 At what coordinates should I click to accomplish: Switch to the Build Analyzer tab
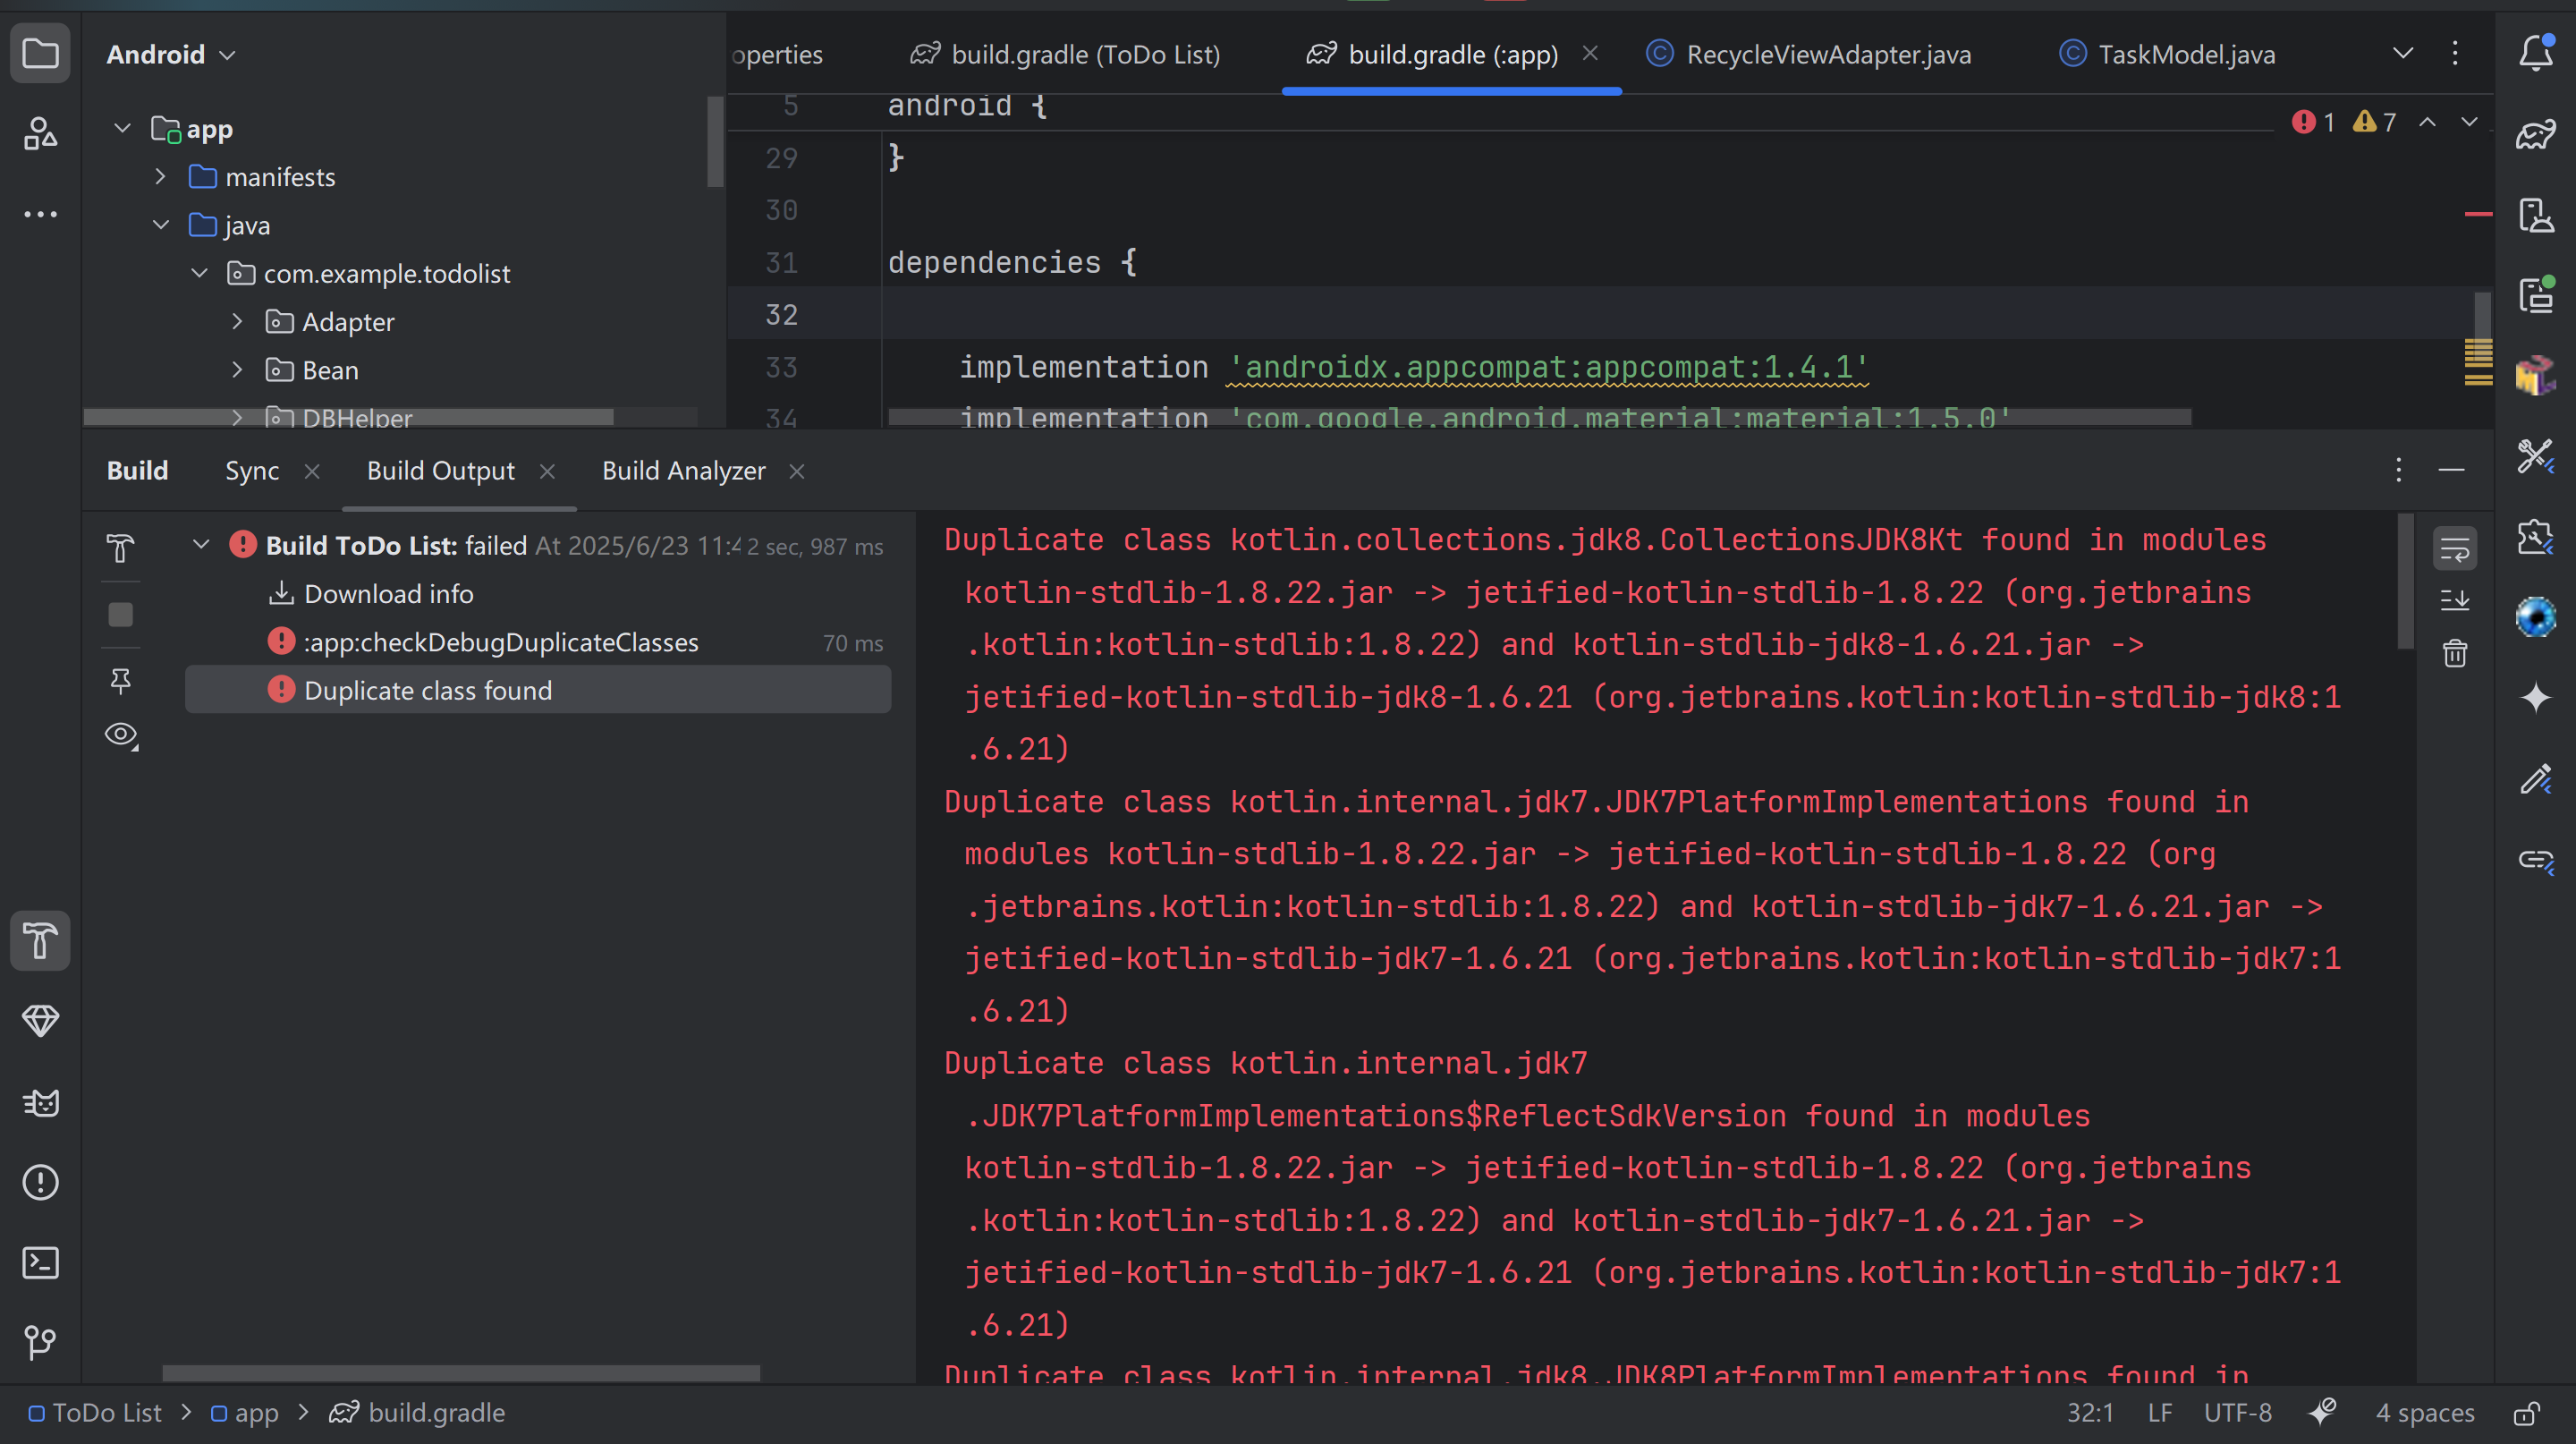click(683, 470)
